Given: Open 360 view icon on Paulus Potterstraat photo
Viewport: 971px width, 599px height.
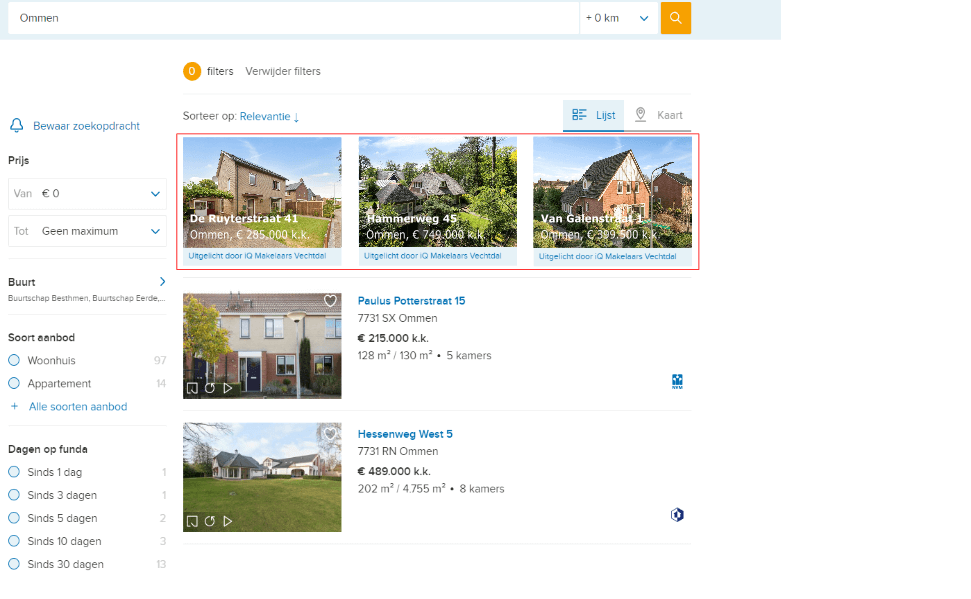Looking at the screenshot, I should pyautogui.click(x=210, y=388).
